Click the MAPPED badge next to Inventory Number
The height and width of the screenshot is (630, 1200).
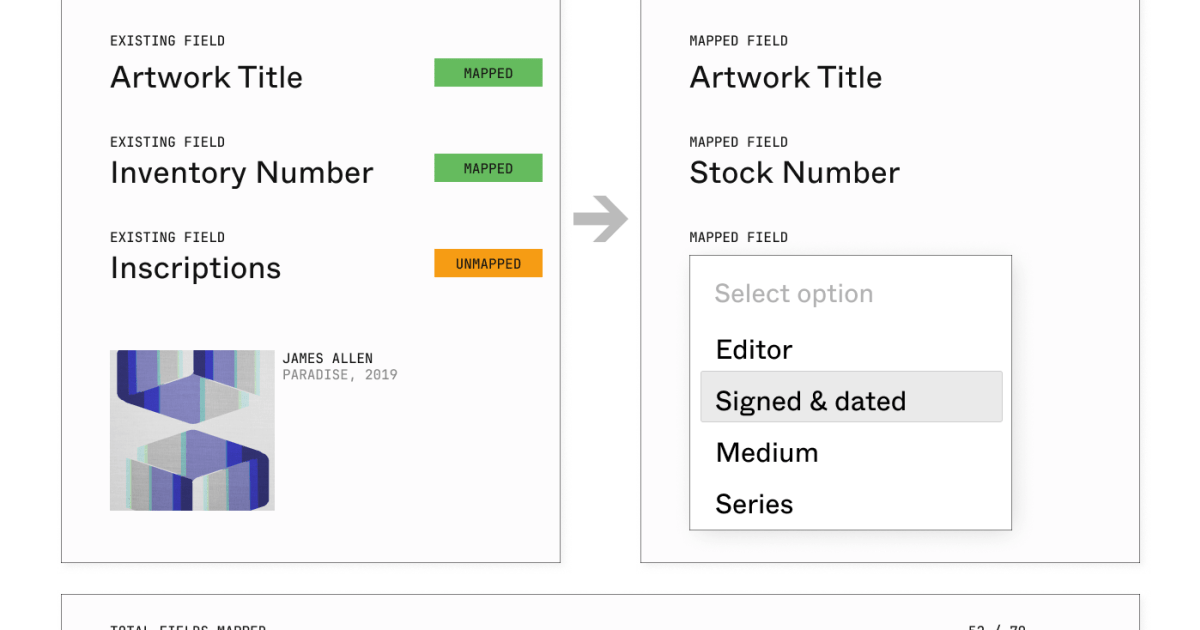click(x=488, y=168)
